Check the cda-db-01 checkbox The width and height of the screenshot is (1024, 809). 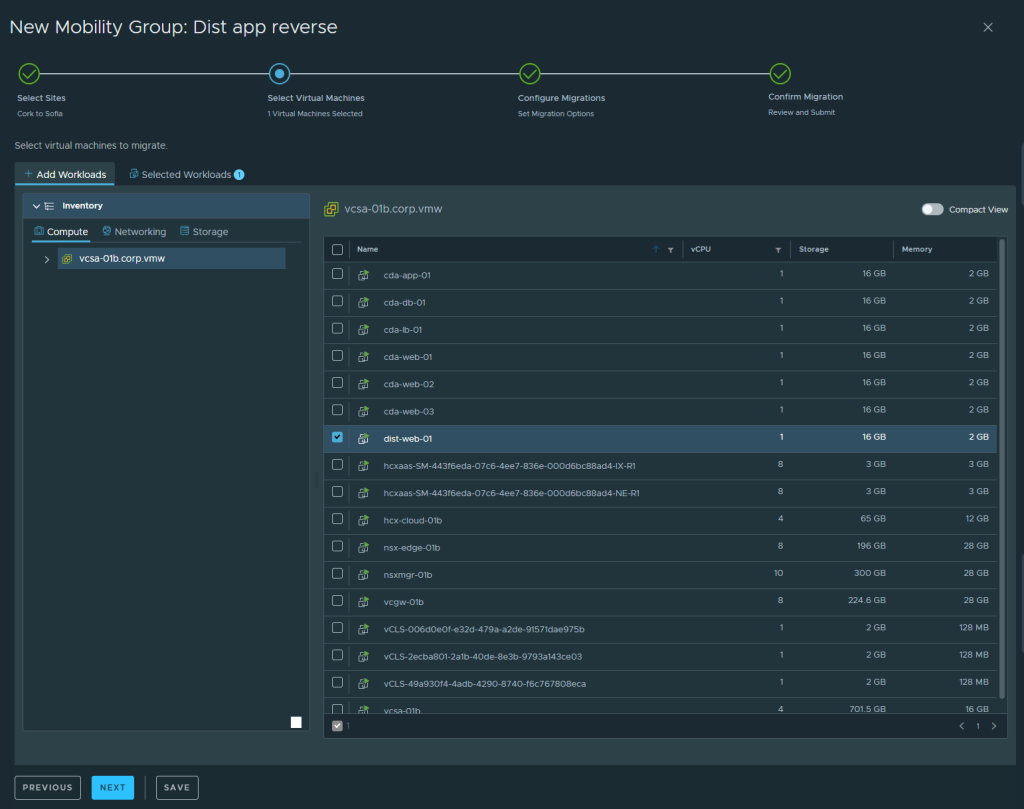pos(337,301)
